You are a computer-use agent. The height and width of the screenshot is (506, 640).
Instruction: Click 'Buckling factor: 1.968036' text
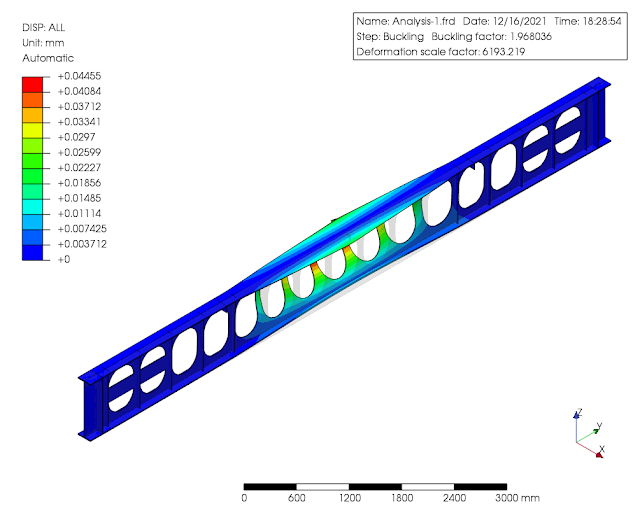pyautogui.click(x=491, y=37)
